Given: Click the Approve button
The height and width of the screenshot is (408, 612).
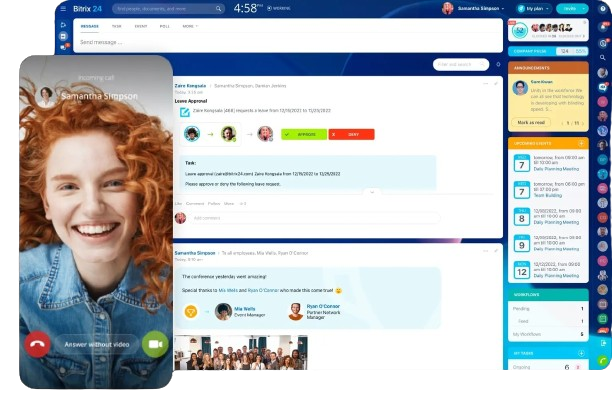Looking at the screenshot, I should (304, 134).
